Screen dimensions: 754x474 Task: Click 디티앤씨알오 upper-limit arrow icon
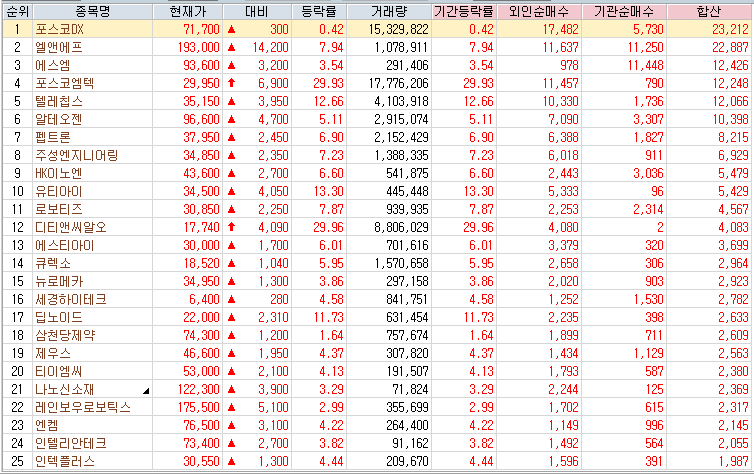click(232, 226)
